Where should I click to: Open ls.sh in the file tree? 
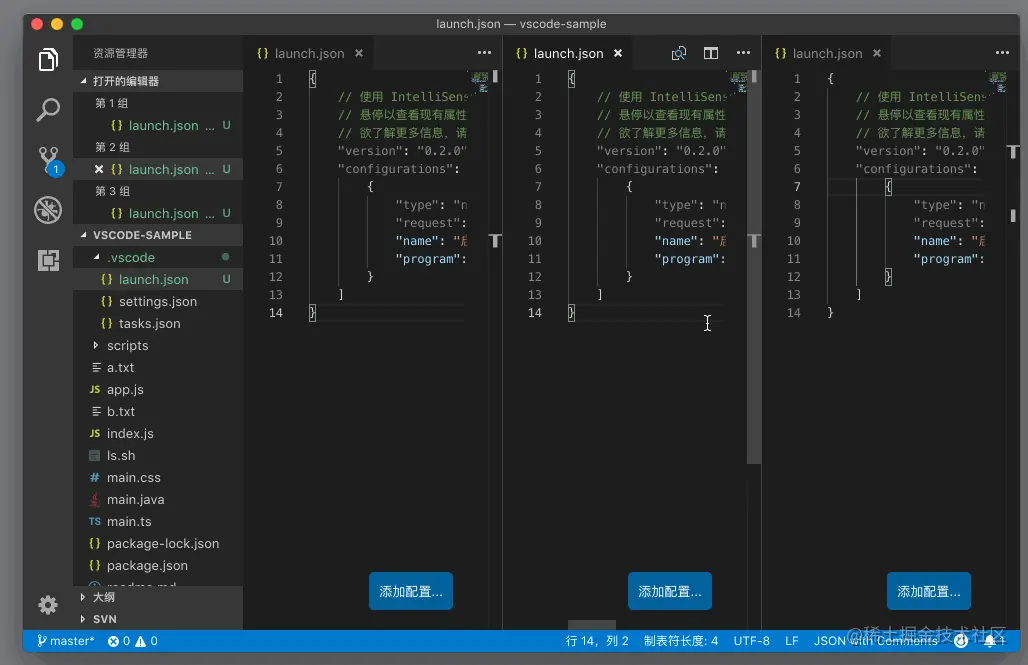coord(158,455)
